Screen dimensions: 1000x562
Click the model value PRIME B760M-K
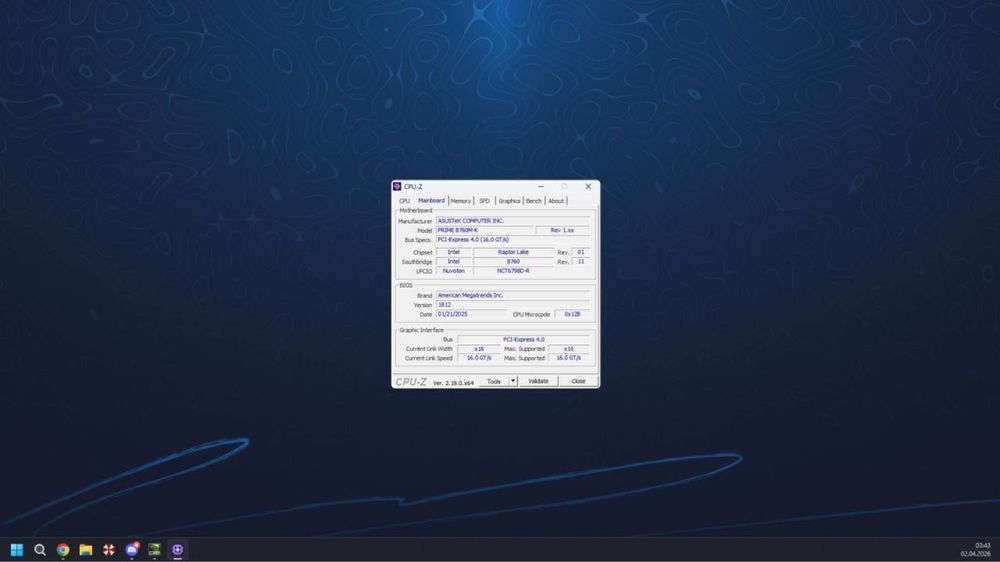(485, 230)
